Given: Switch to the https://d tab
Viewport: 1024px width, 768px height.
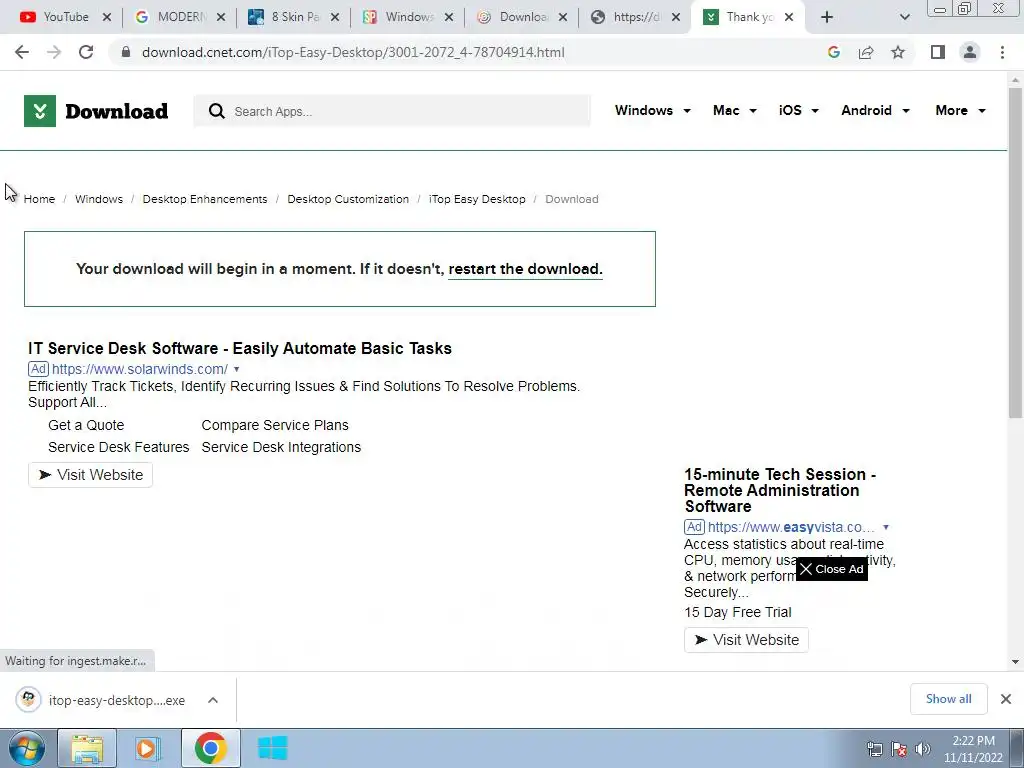Looking at the screenshot, I should [628, 17].
